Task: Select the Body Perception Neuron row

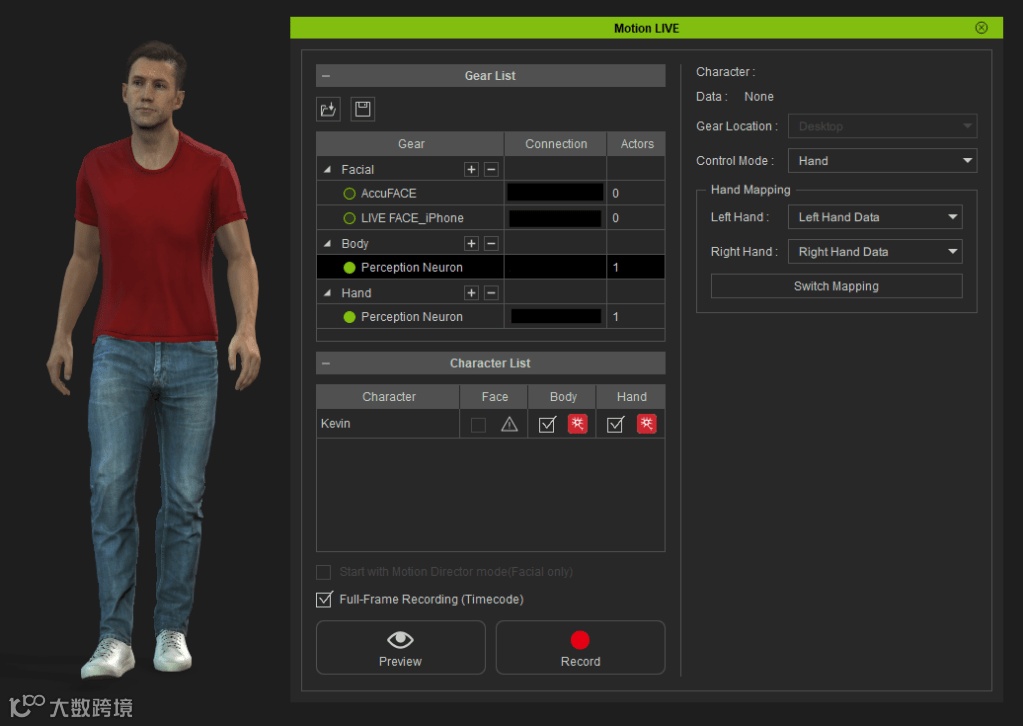Action: pyautogui.click(x=412, y=268)
